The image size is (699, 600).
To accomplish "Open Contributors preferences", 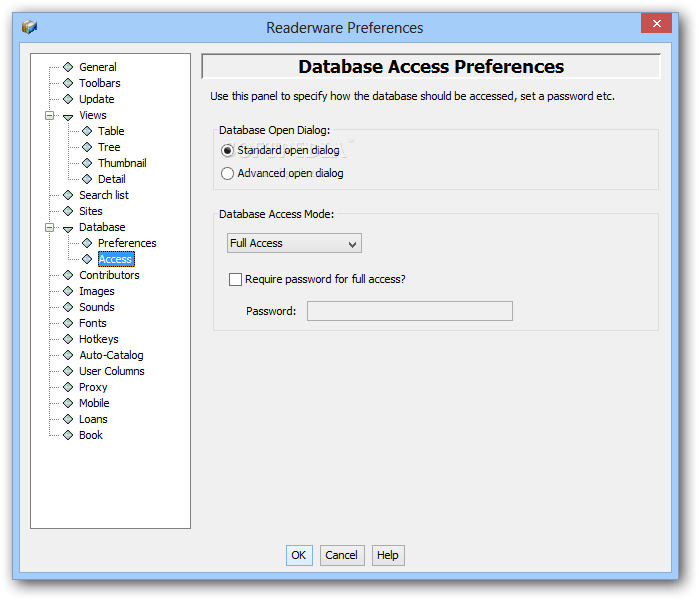I will coord(109,275).
